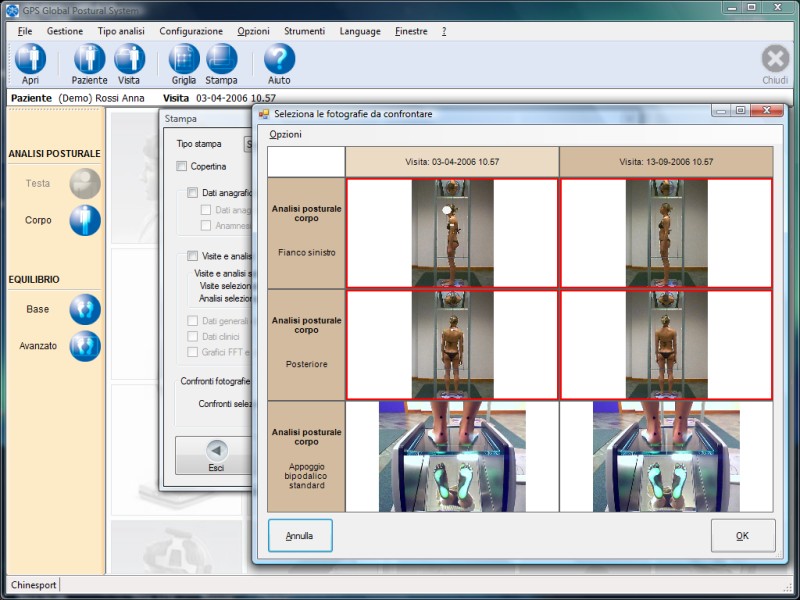Click the Apri toolbar icon

click(30, 60)
